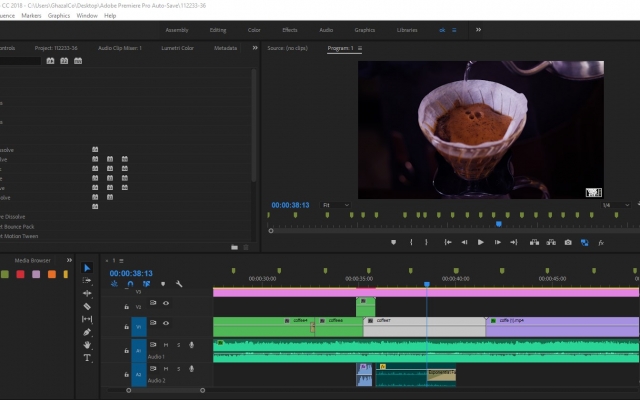Open the timeline sequence panel menu

point(121,260)
